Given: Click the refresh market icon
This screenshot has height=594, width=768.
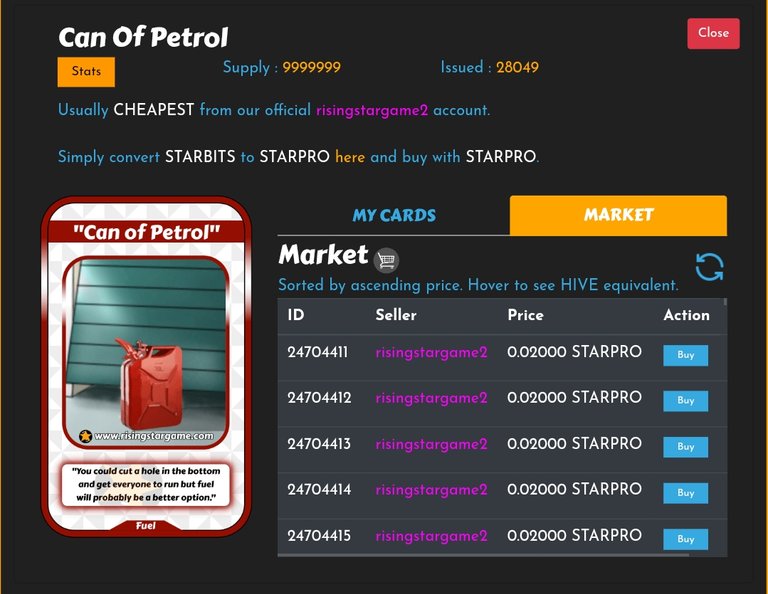Looking at the screenshot, I should tap(709, 267).
